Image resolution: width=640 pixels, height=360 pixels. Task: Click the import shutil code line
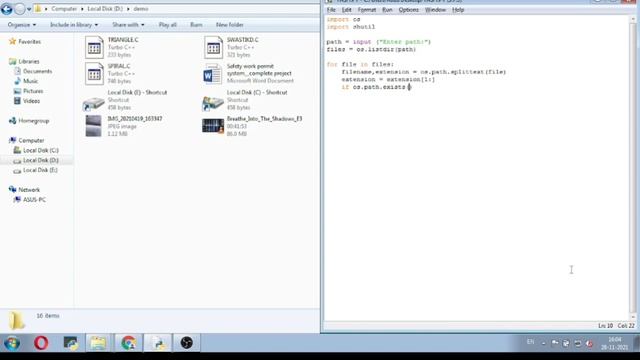(351, 27)
